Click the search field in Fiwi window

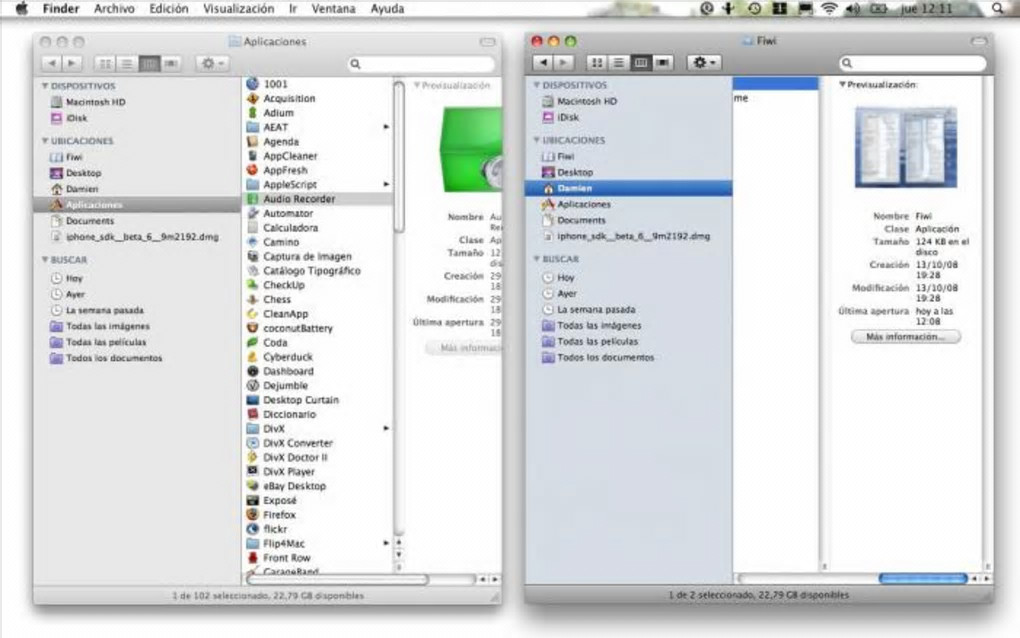(913, 63)
